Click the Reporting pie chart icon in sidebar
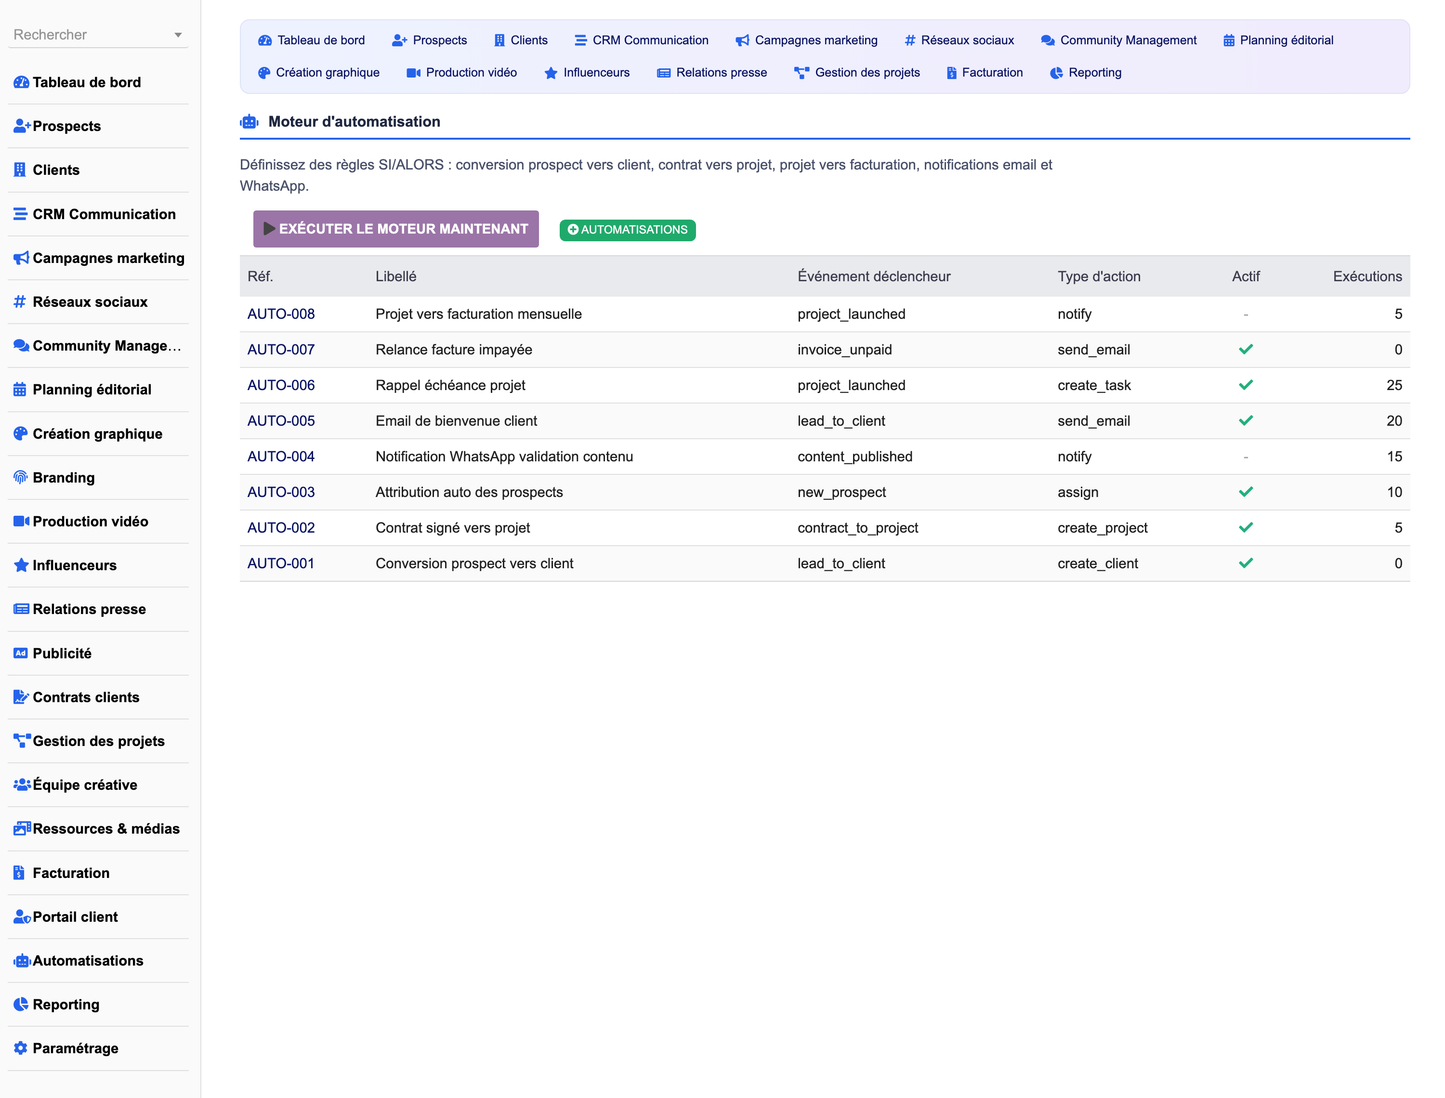 21,1005
